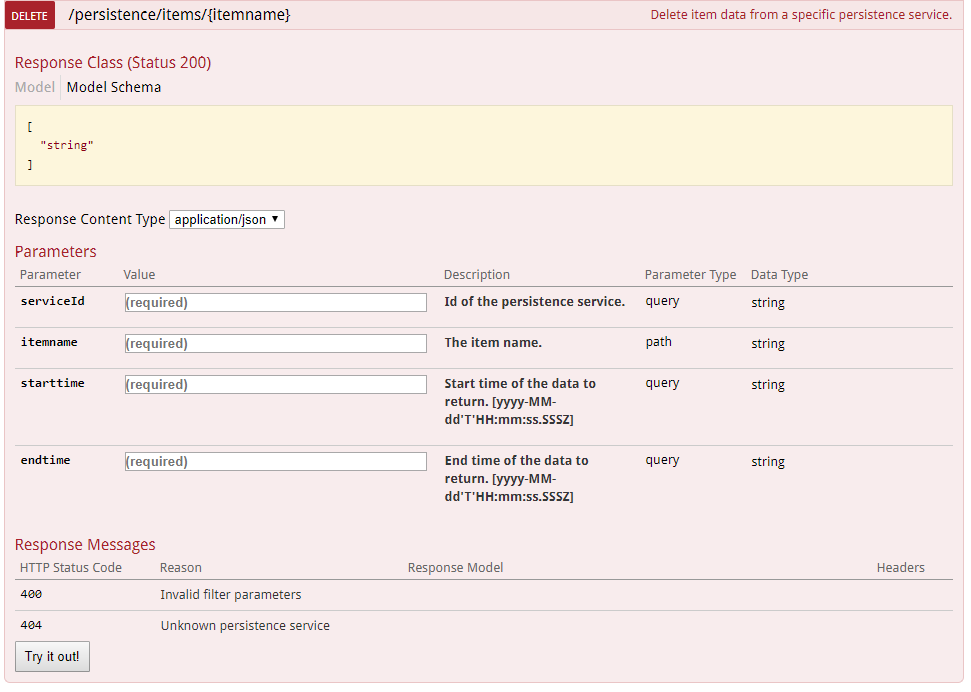Select the Model Schema tab
This screenshot has height=692, width=971.
(113, 87)
